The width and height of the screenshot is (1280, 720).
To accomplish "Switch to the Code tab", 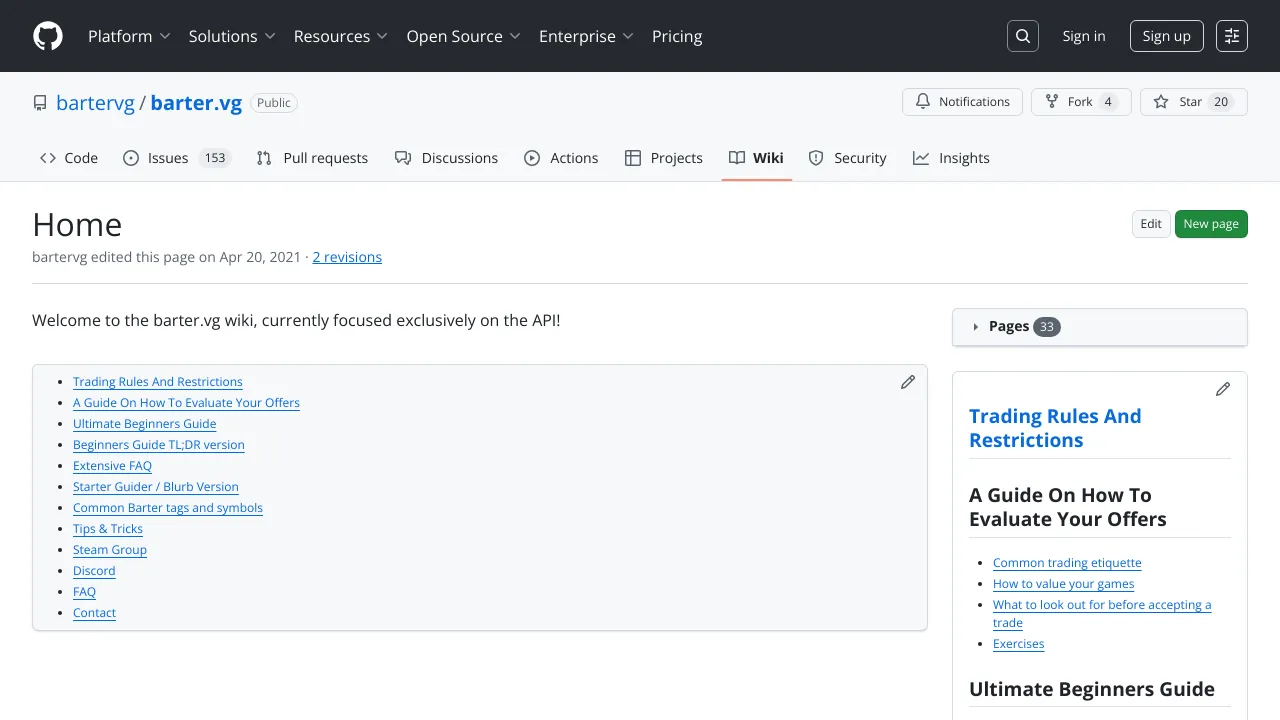I will coord(69,158).
